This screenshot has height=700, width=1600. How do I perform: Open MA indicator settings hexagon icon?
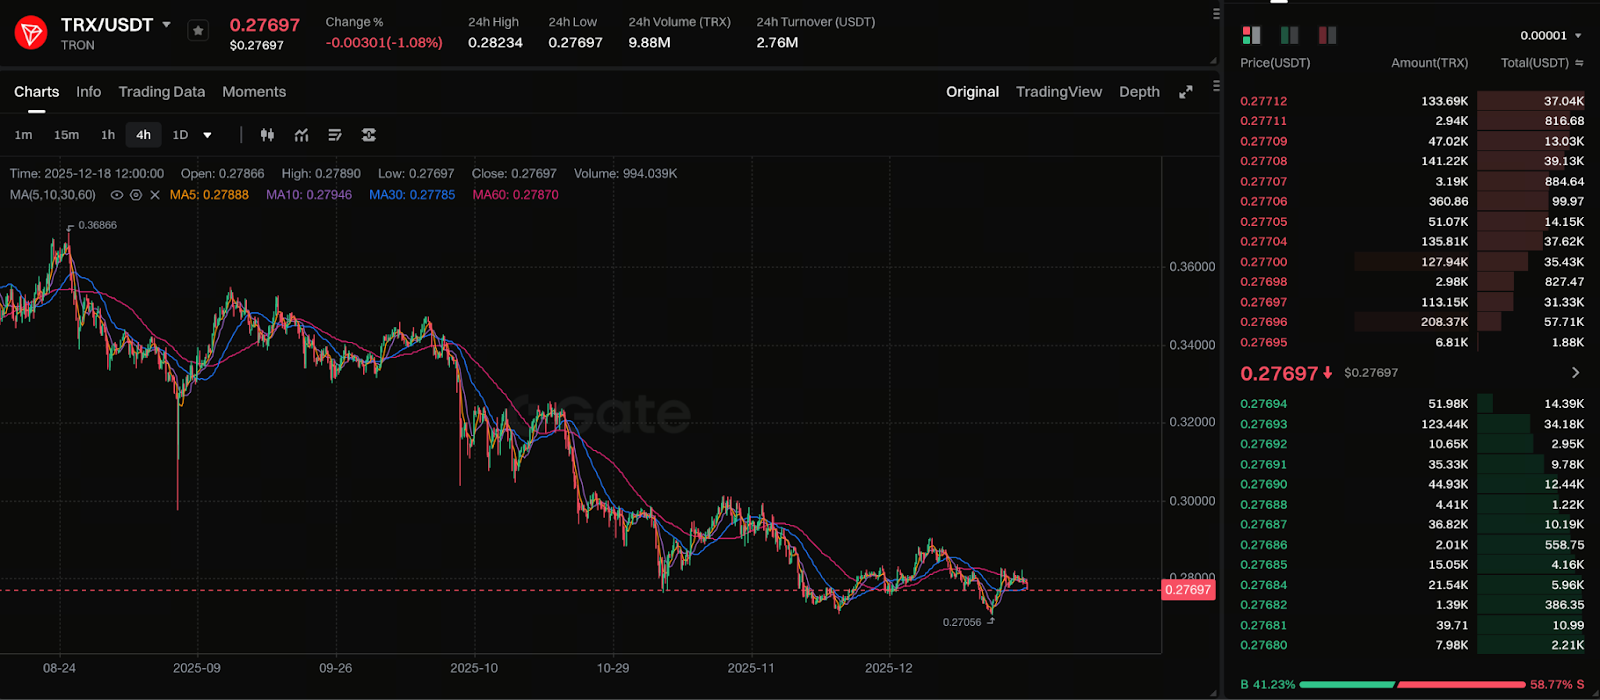136,195
